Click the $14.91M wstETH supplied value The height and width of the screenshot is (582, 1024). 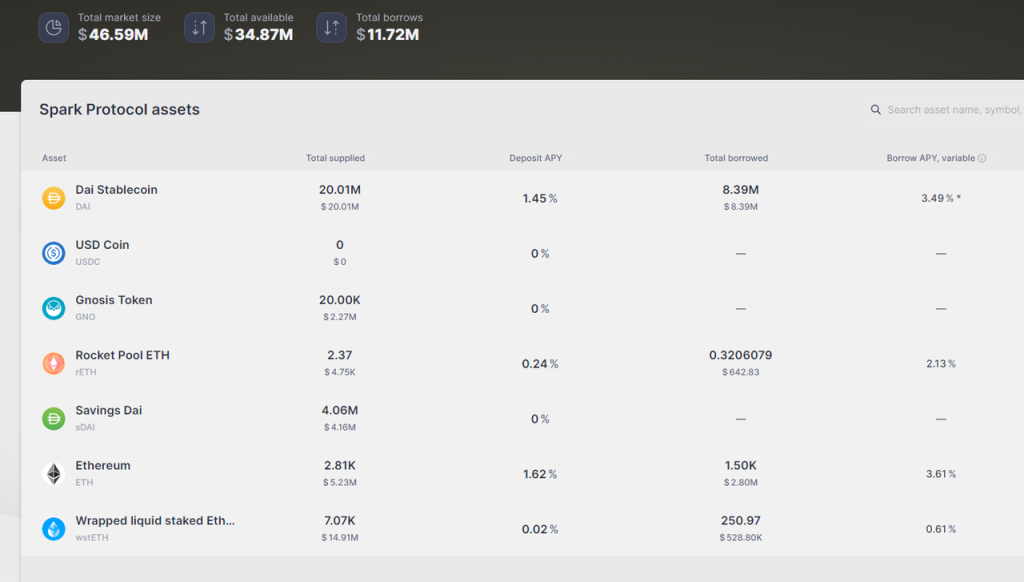[x=340, y=538]
